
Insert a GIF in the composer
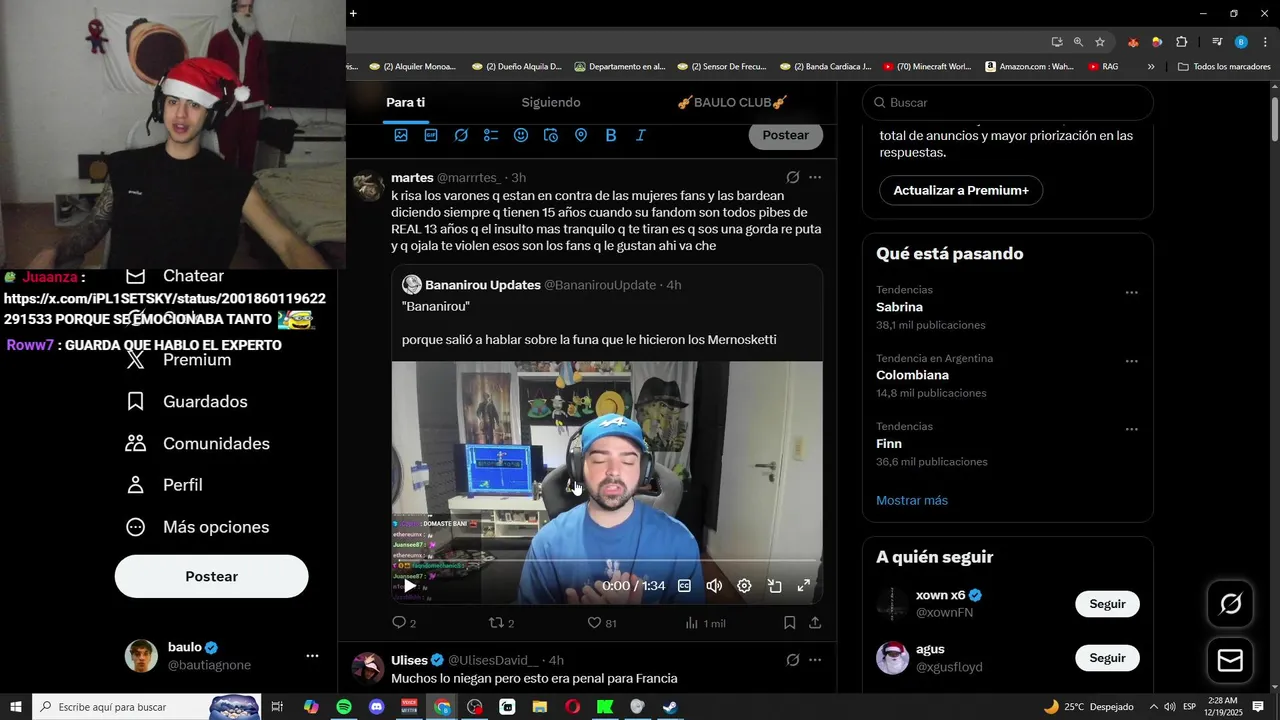coord(431,135)
